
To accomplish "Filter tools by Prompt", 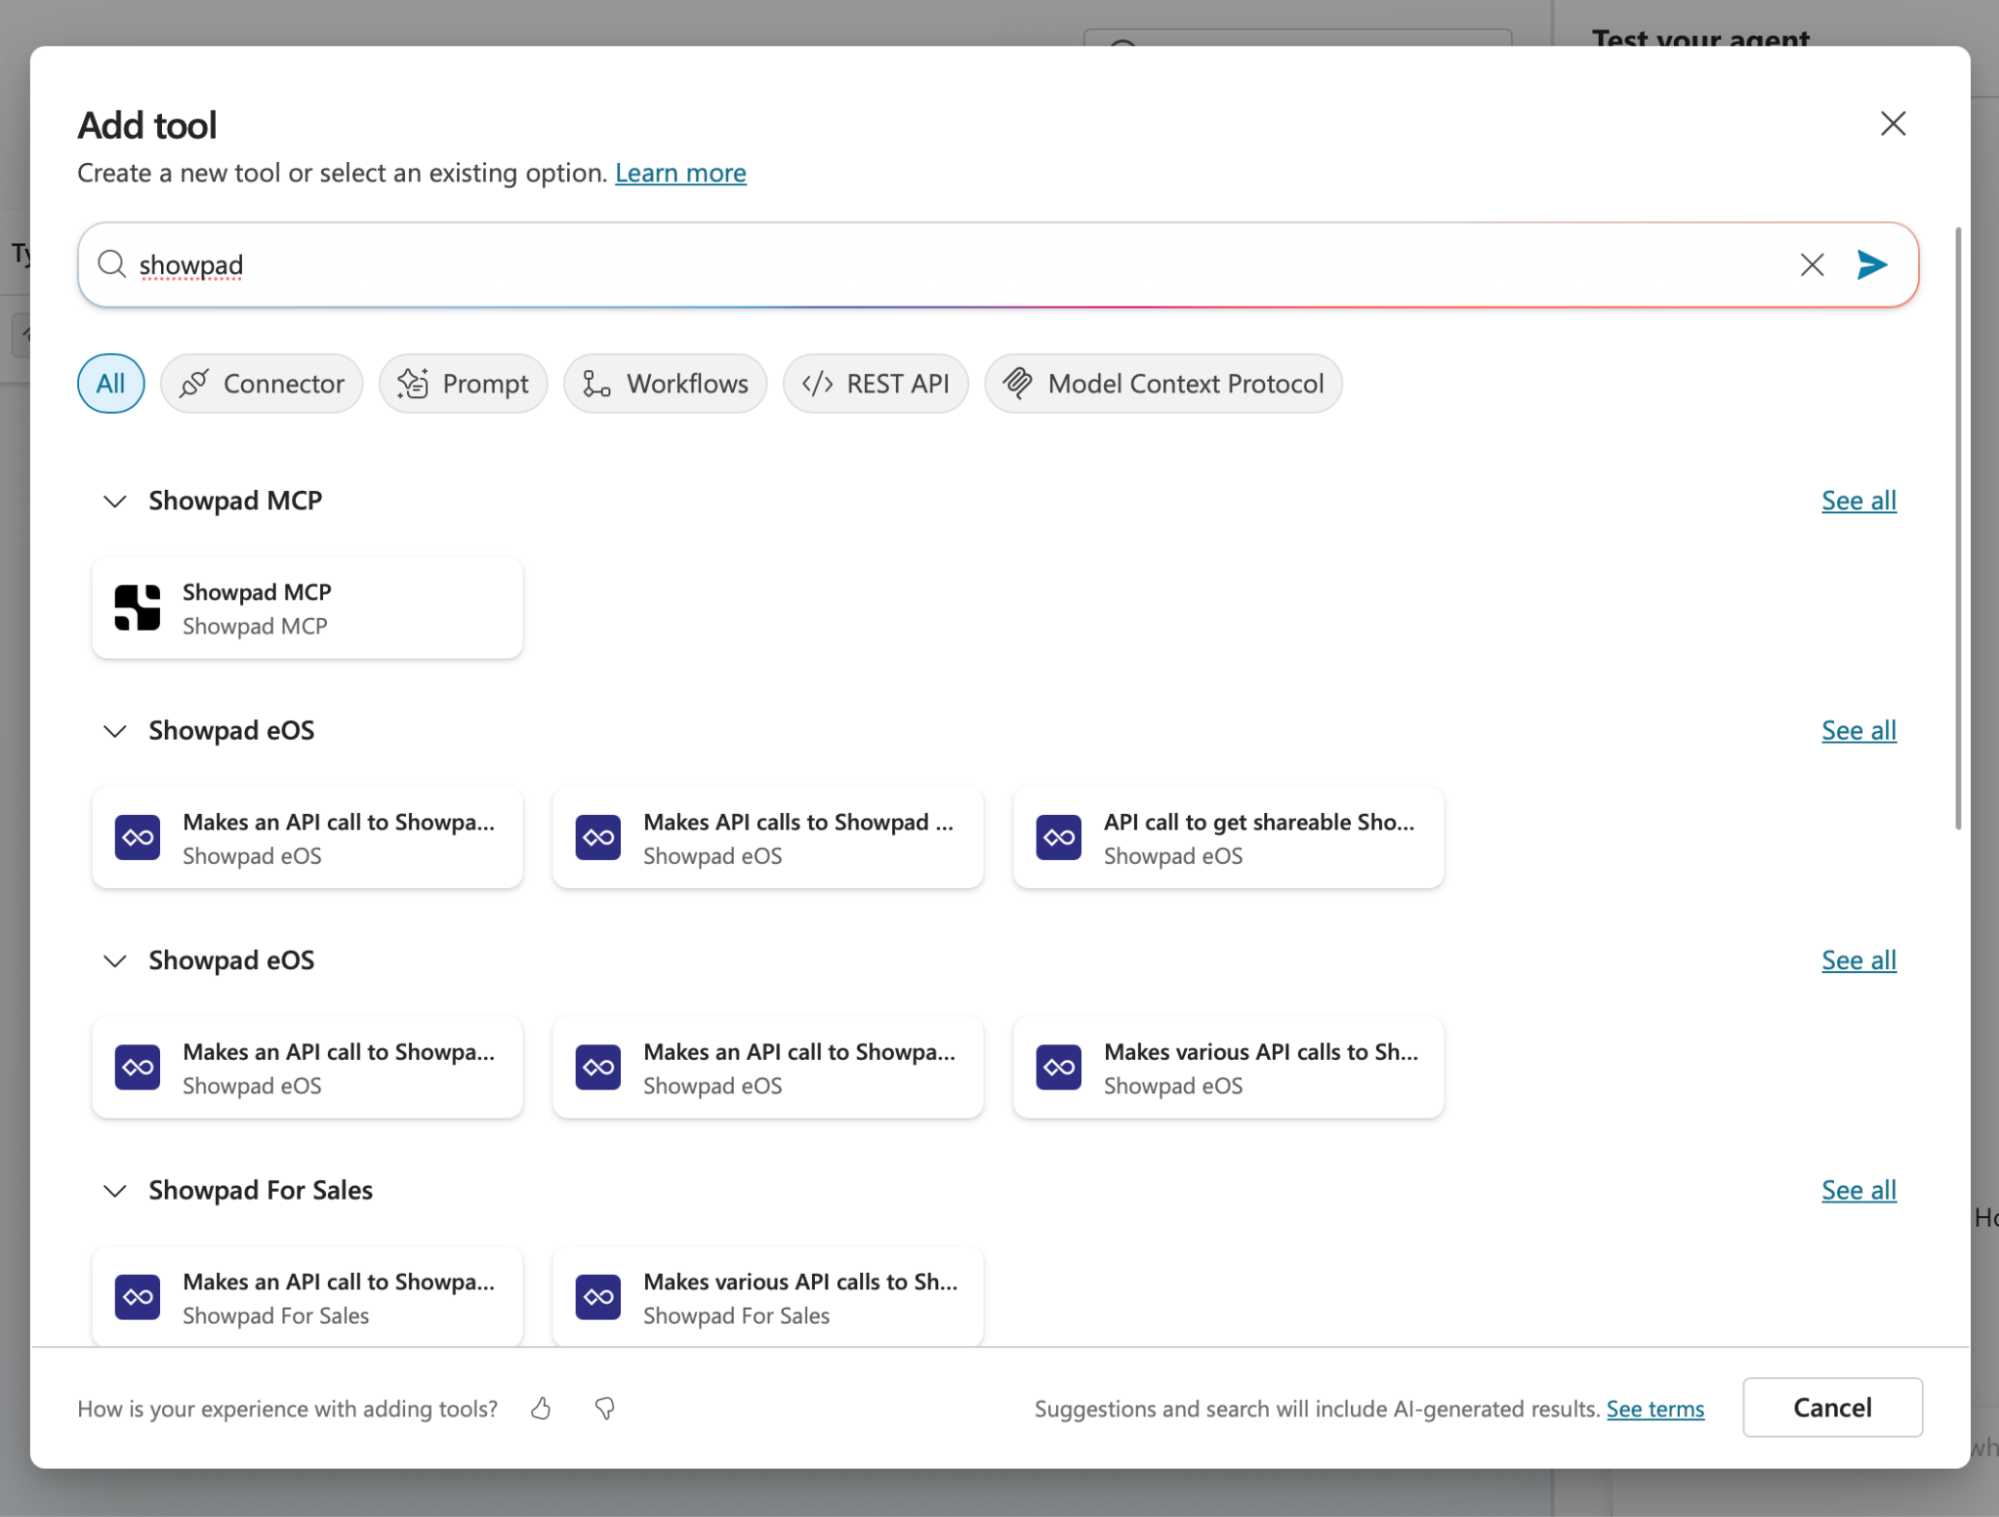I will 463,383.
